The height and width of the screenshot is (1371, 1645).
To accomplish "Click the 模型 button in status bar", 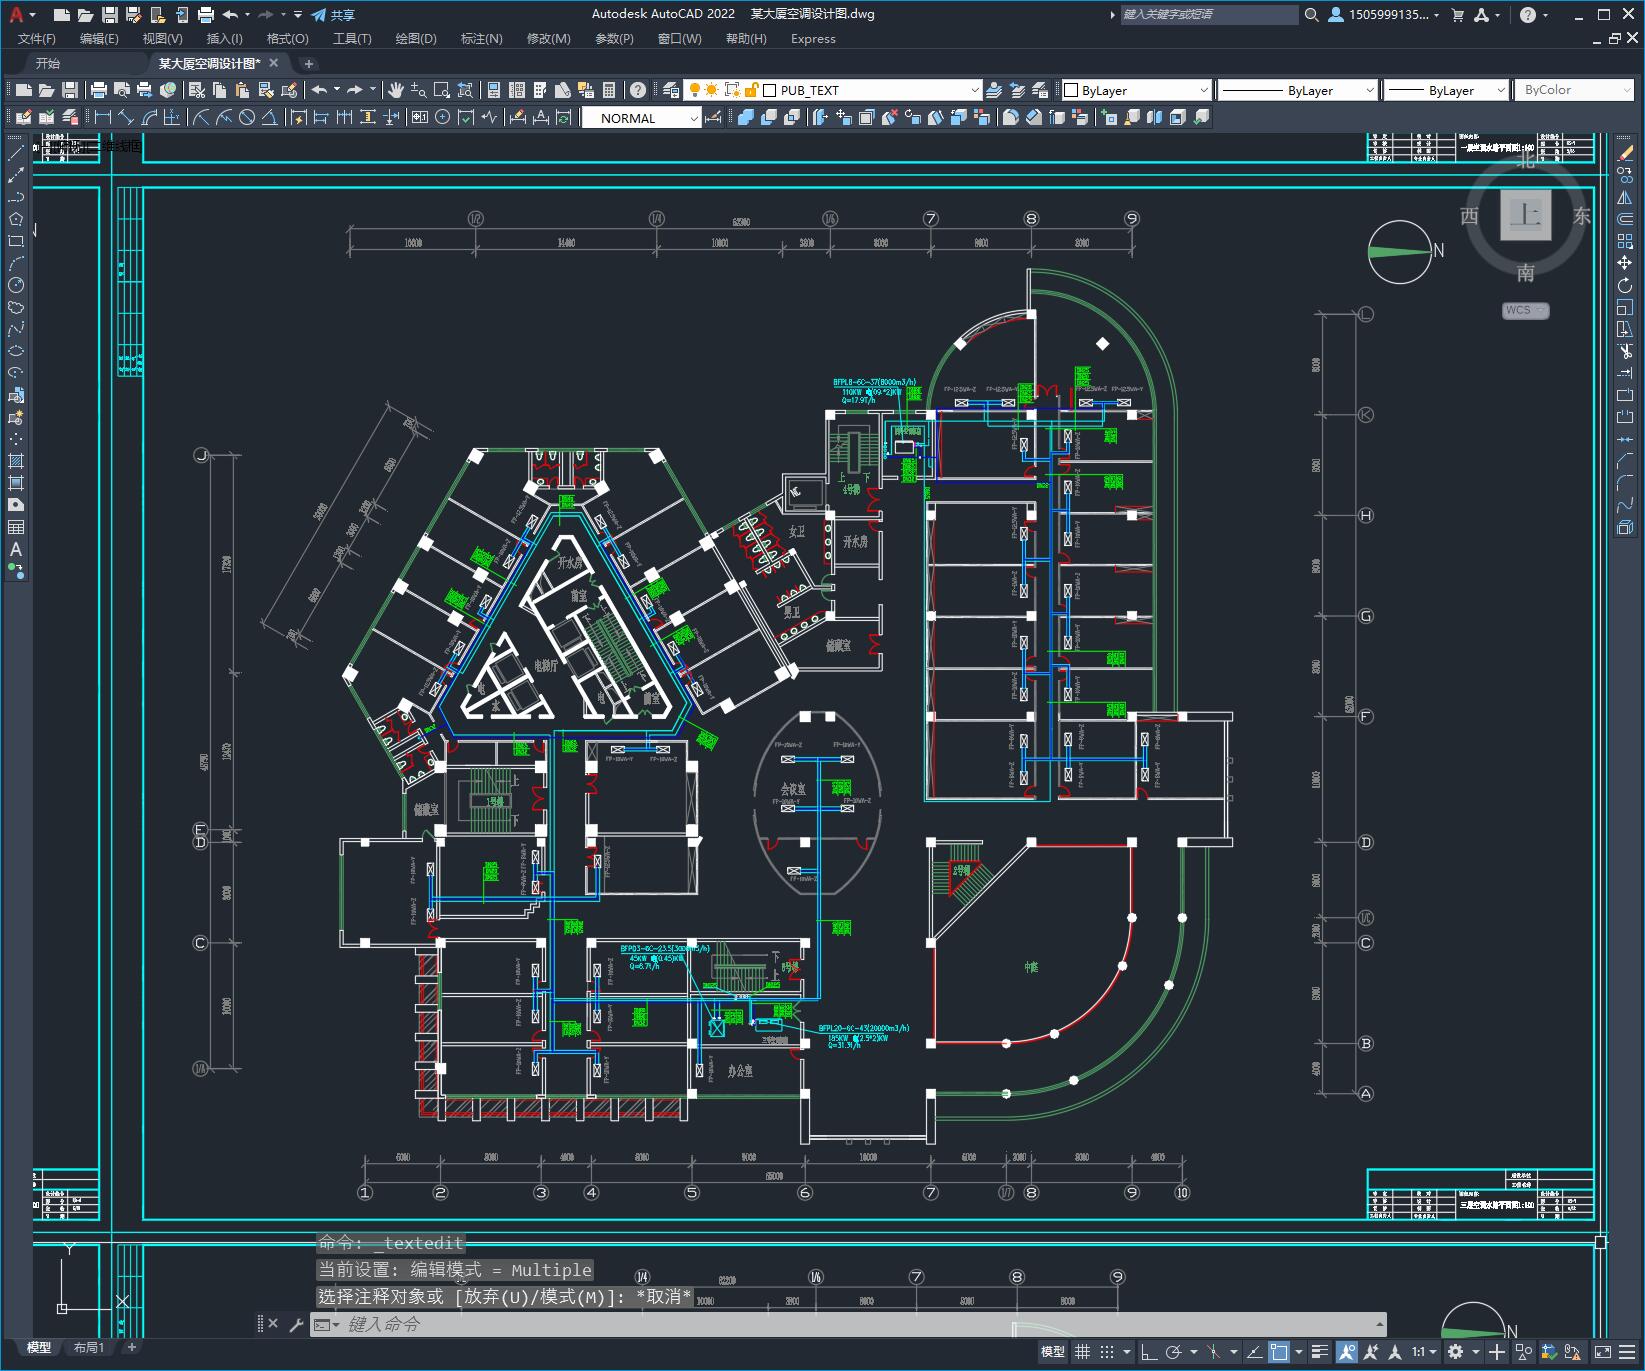I will pos(1052,1352).
